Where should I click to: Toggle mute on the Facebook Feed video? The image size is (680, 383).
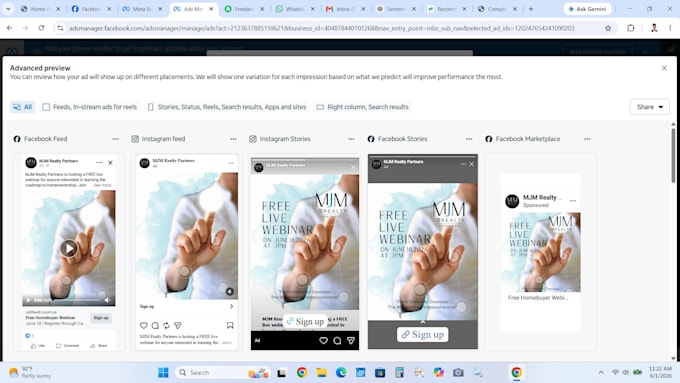tap(108, 300)
